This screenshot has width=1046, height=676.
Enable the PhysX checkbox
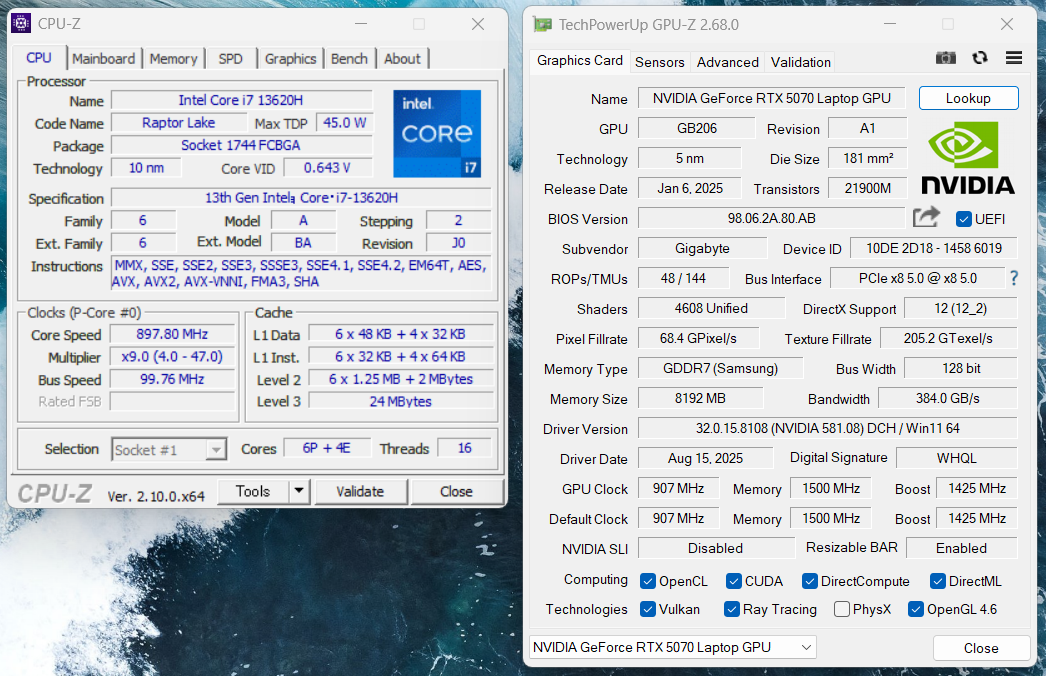pyautogui.click(x=842, y=609)
